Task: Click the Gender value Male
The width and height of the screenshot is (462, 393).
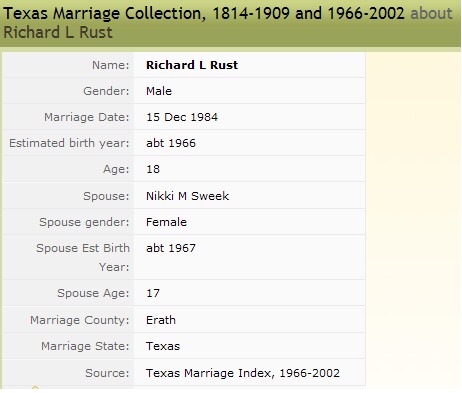Action: coord(159,91)
